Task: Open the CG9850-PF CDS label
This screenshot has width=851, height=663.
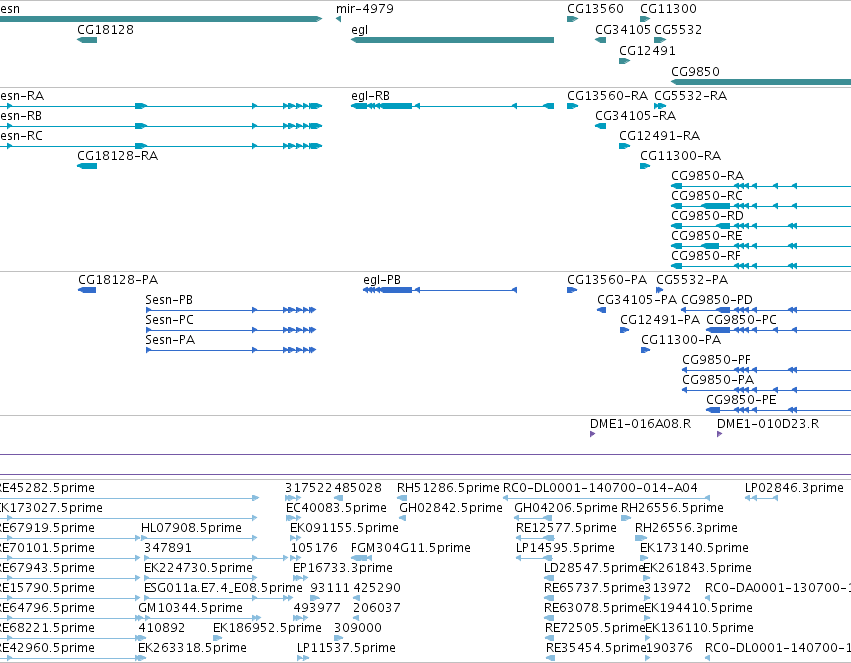Action: (x=716, y=360)
